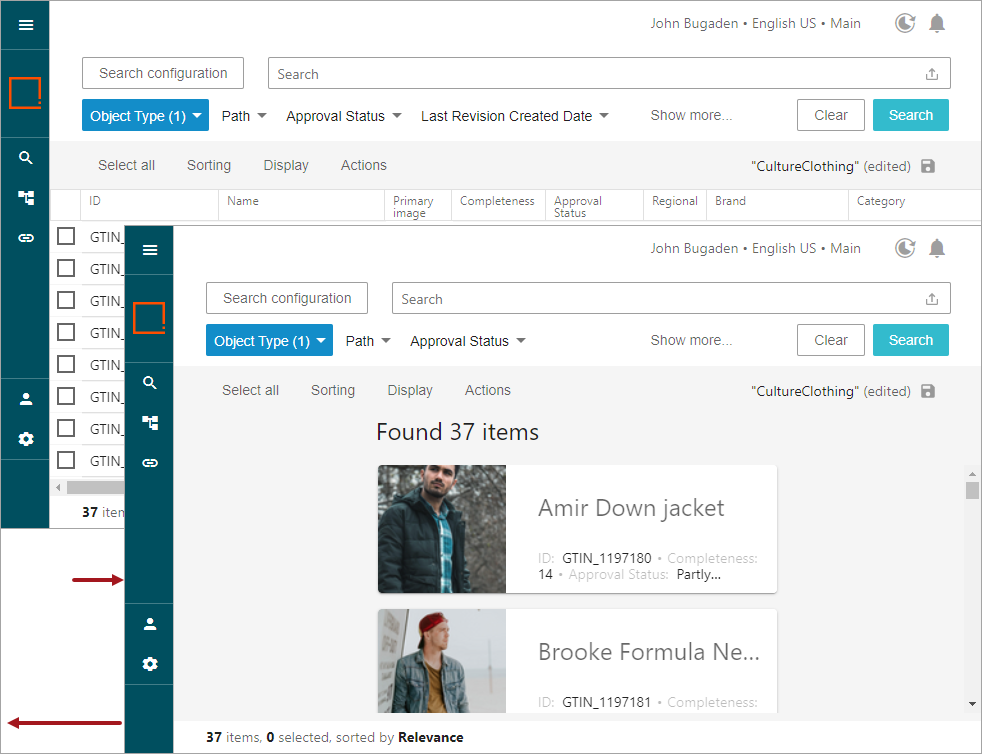This screenshot has height=754, width=982.
Task: Click the magnifier search icon in background sidebar
Action: click(26, 158)
